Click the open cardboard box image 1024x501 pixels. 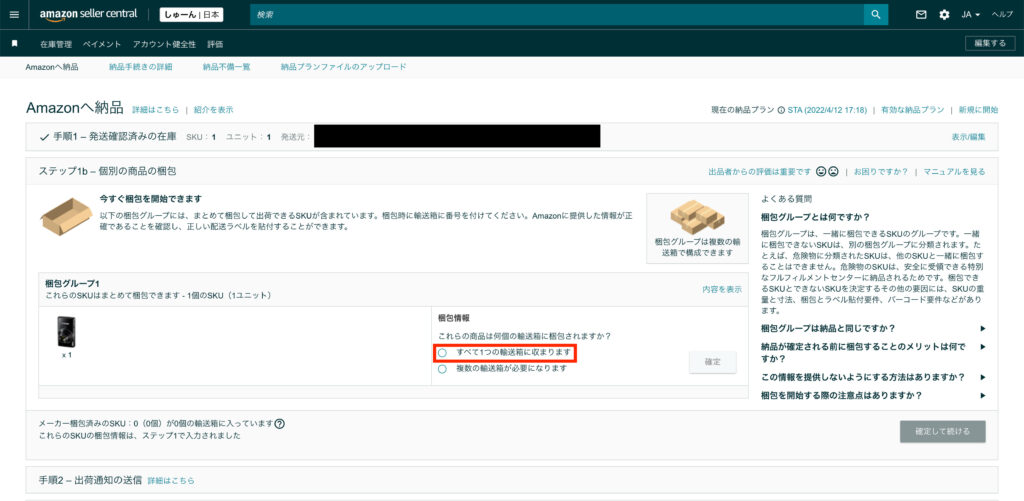coord(66,216)
